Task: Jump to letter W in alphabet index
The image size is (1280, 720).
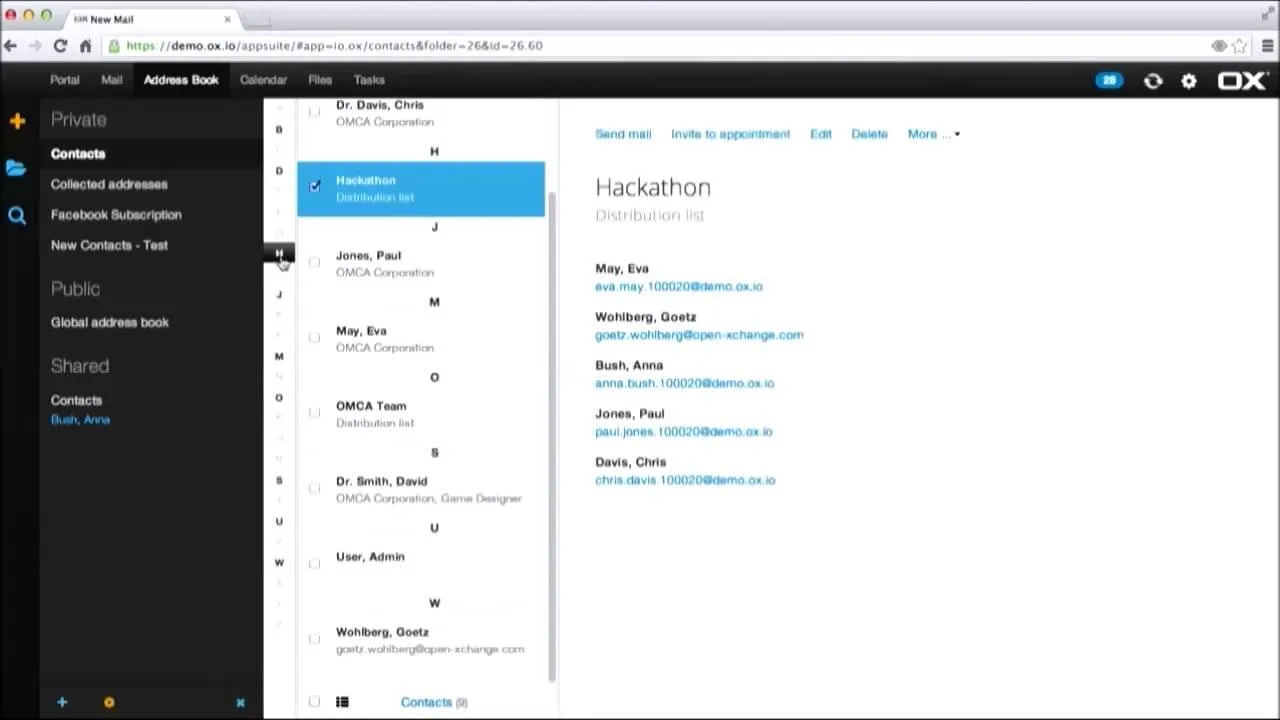Action: [279, 563]
